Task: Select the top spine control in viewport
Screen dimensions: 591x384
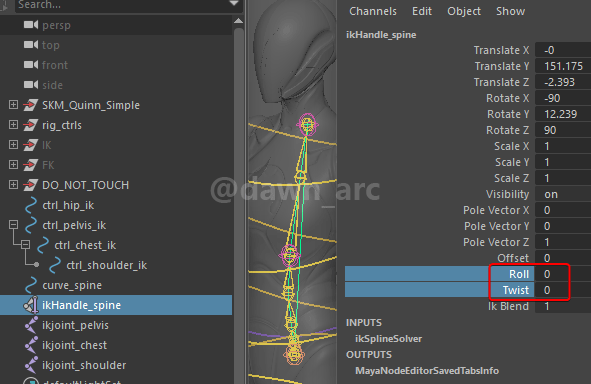Action: 308,124
